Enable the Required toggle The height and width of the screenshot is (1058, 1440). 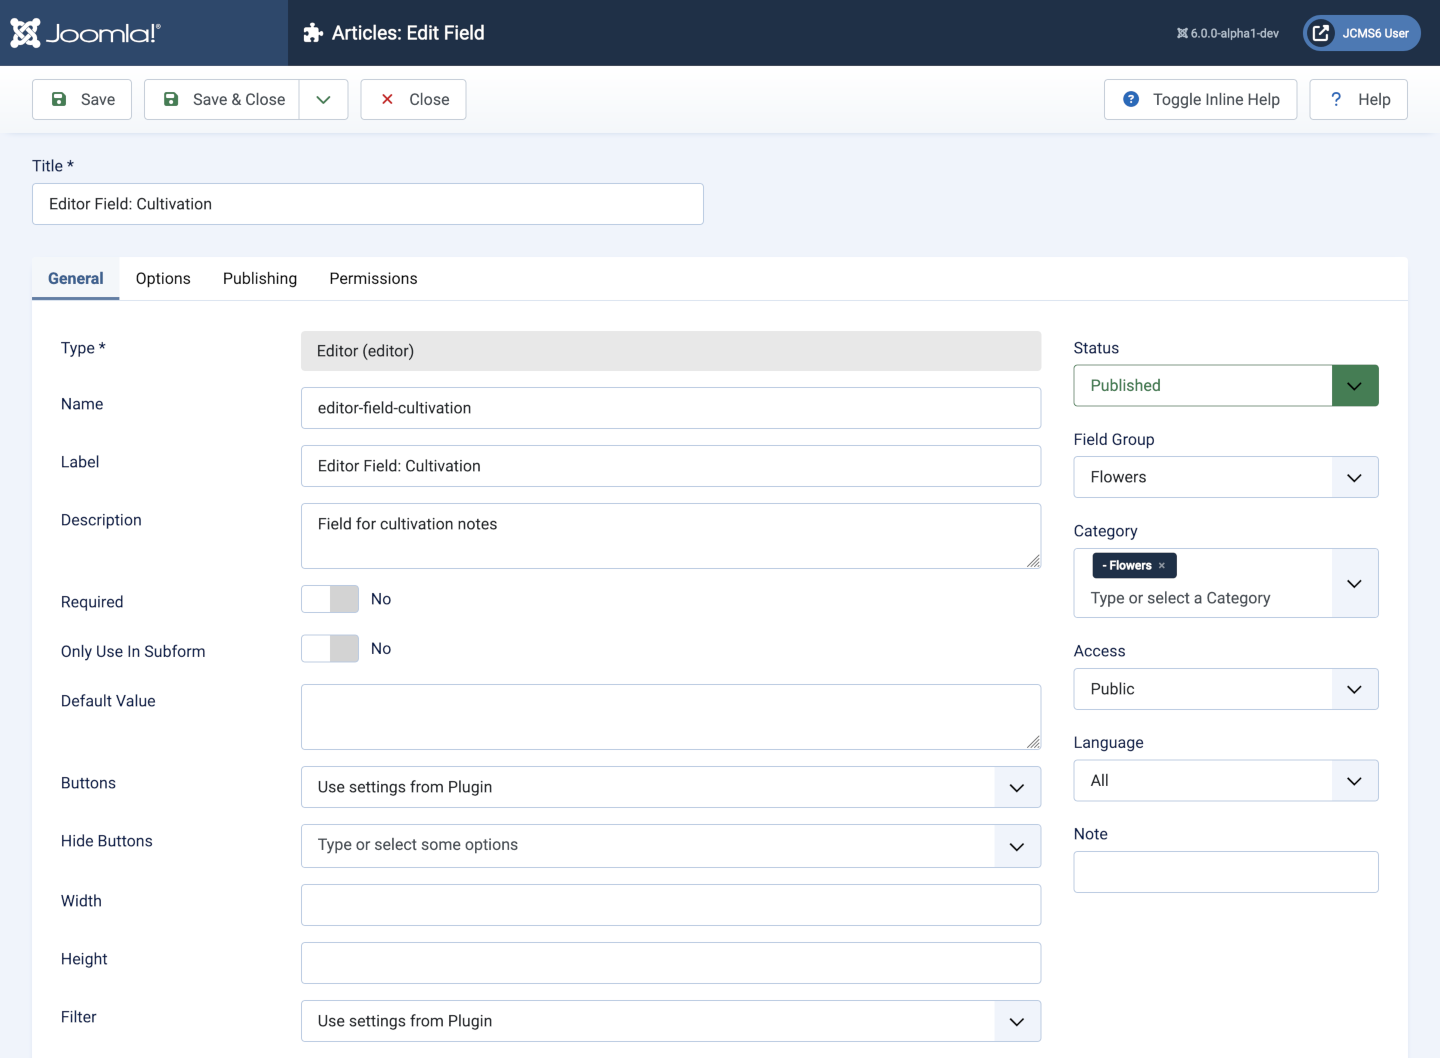click(x=329, y=598)
